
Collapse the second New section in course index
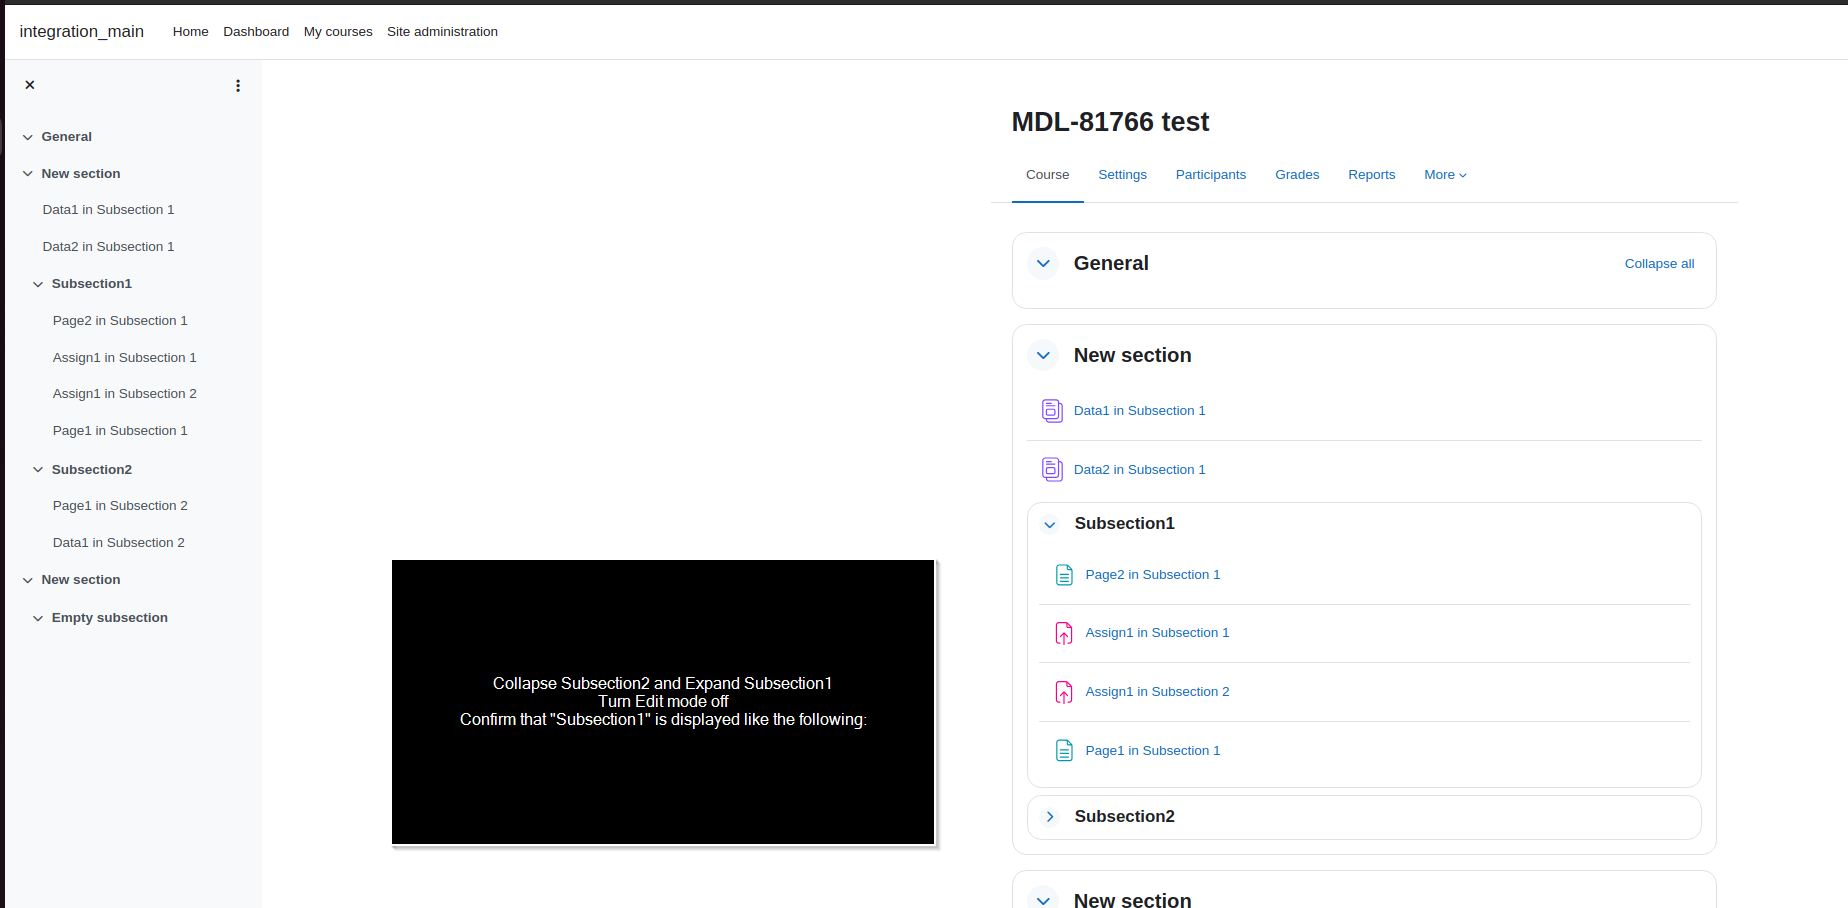point(28,580)
